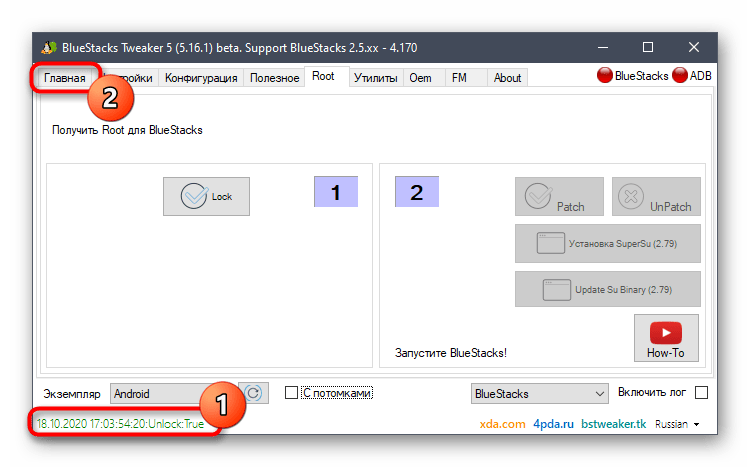Open the BlueStacks dropdown at the bottom
750x467 pixels.
[x=540, y=393]
